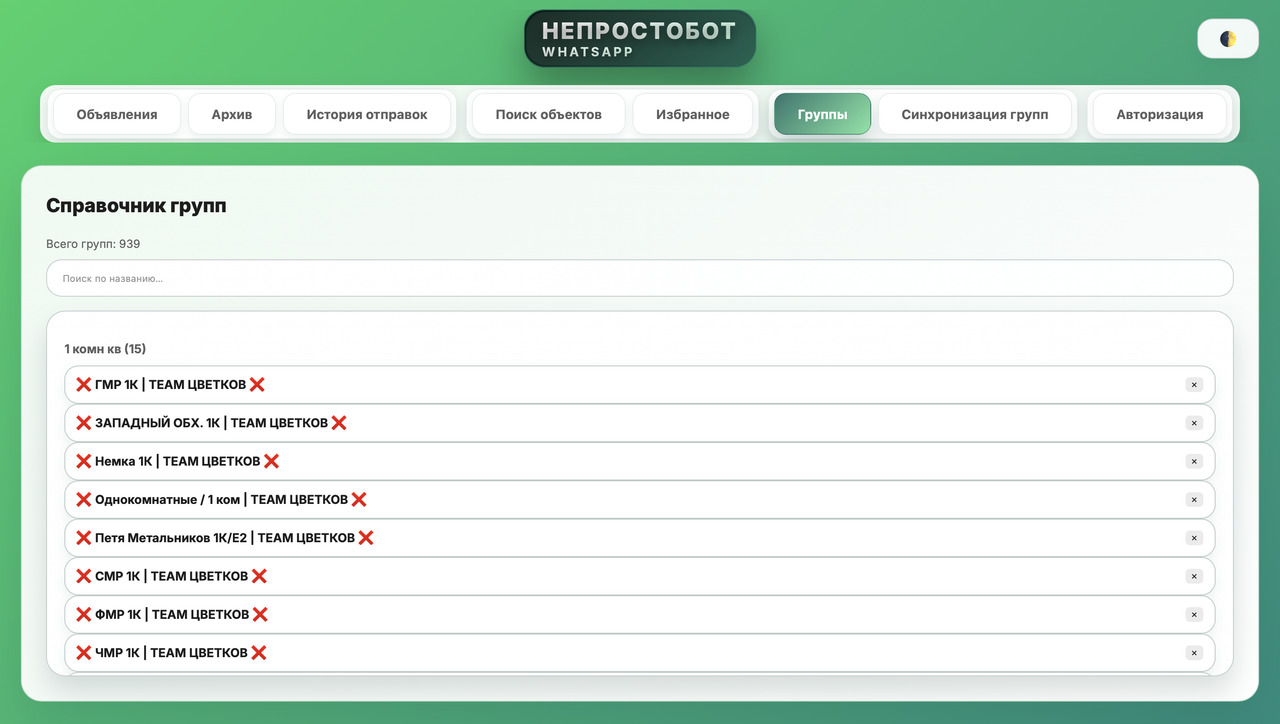The height and width of the screenshot is (724, 1280).
Task: Select the Немка 1К | TEAM ЦВЕТКОВ row
Action: pyautogui.click(x=640, y=461)
